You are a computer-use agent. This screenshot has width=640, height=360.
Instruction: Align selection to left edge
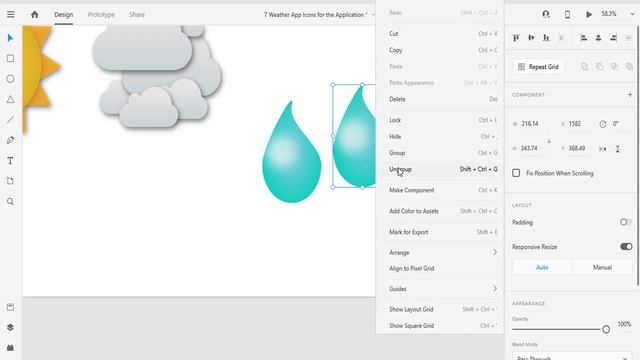coord(584,38)
